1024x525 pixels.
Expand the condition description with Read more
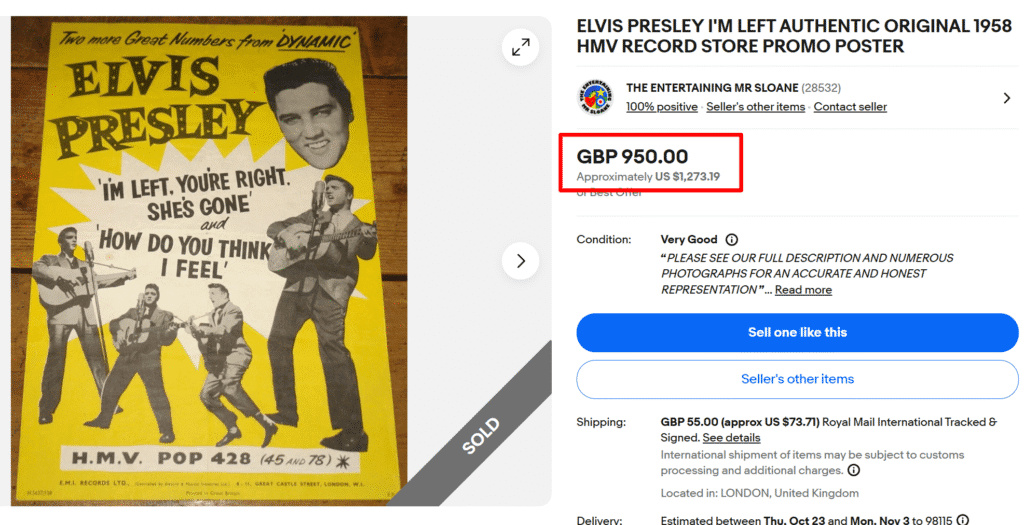coord(803,290)
